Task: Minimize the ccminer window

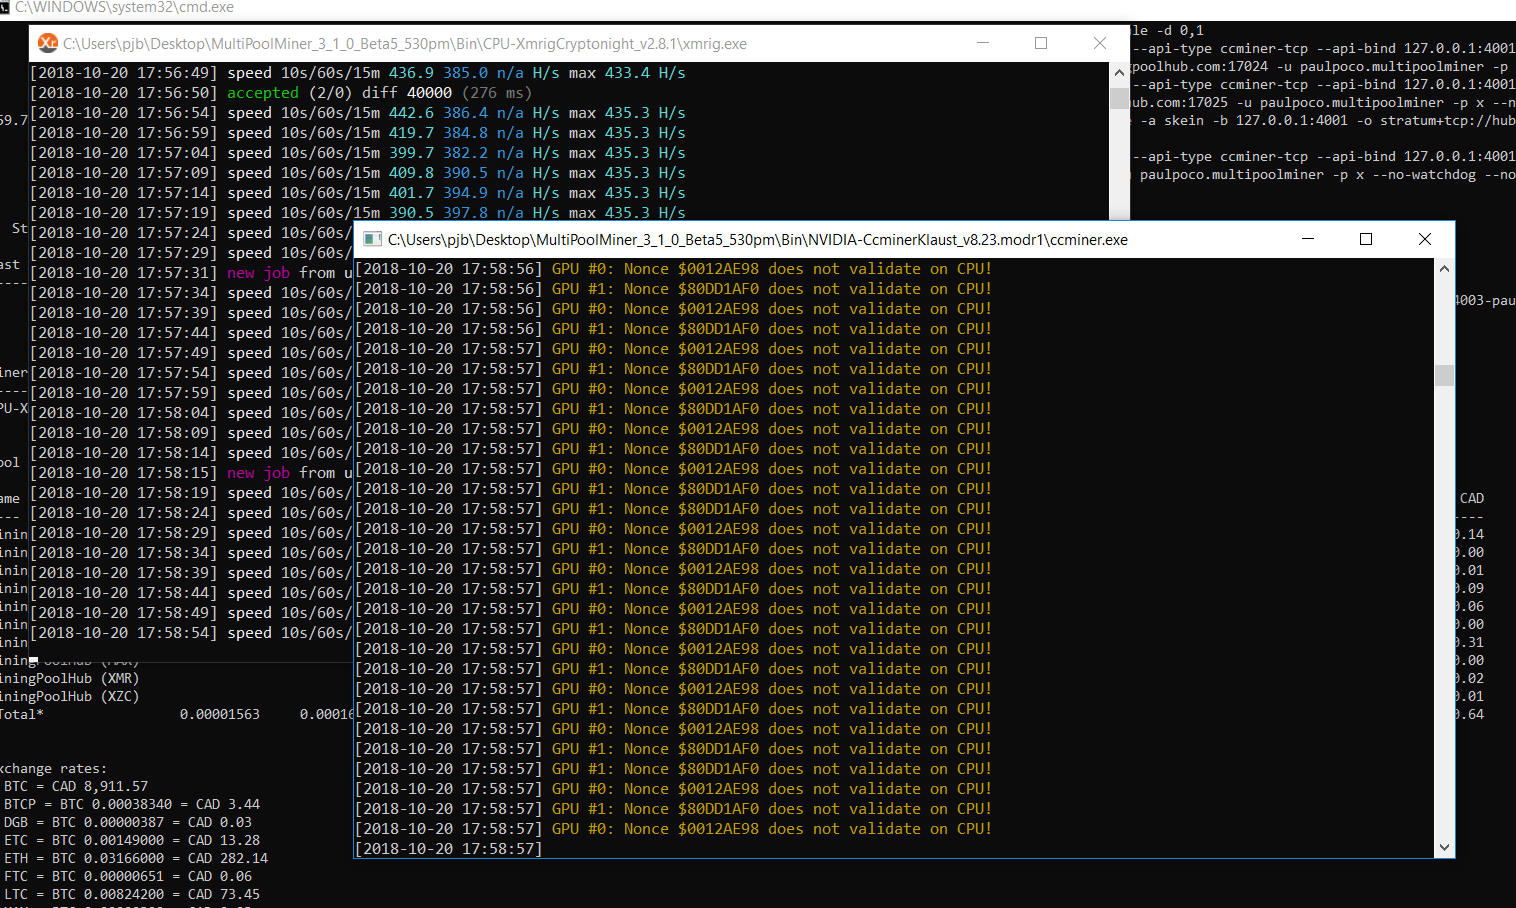Action: point(1308,239)
